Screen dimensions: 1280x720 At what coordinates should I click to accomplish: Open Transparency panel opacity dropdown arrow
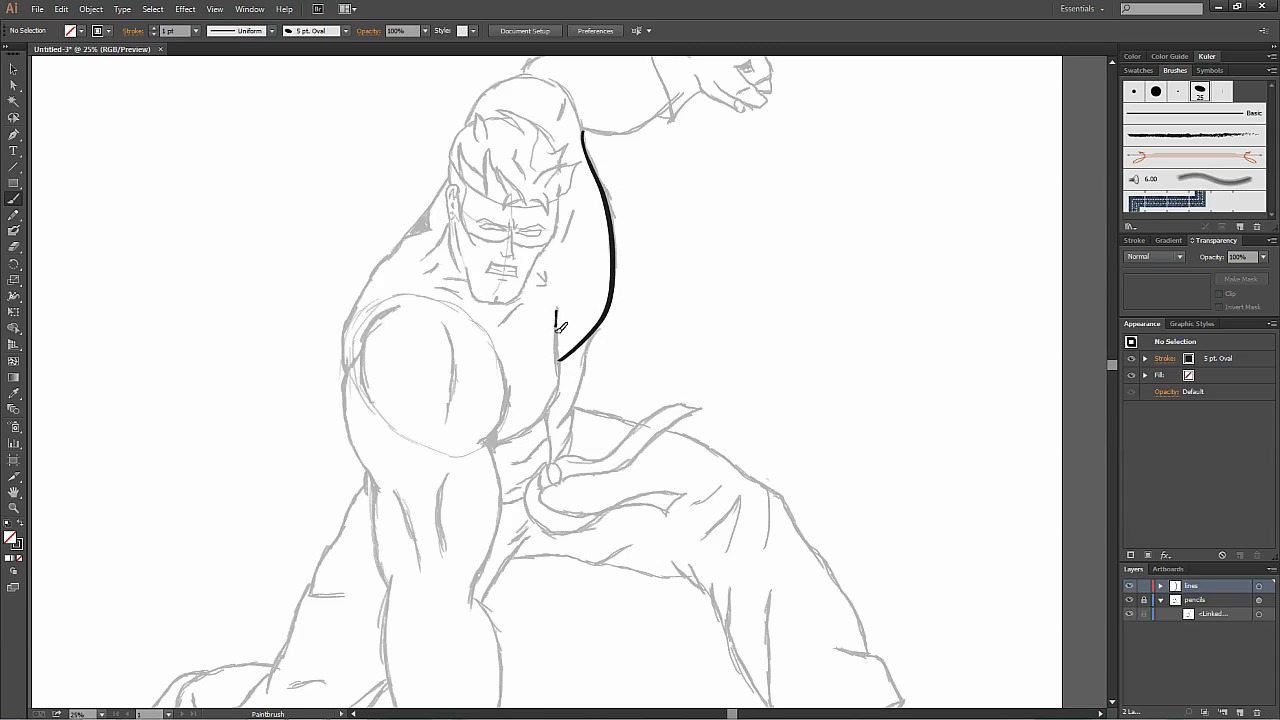click(x=1263, y=257)
